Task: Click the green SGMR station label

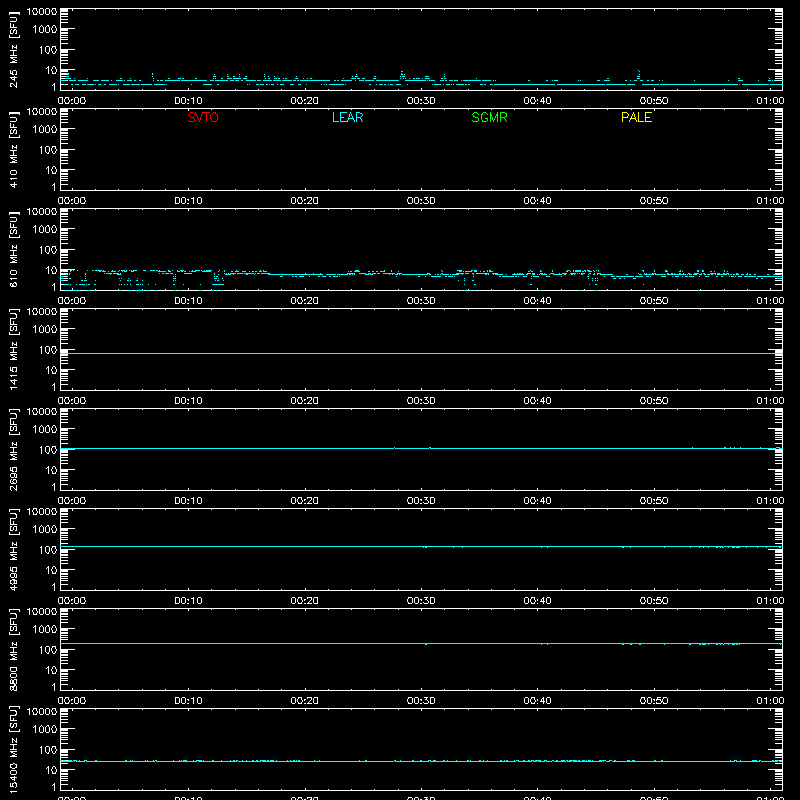Action: click(489, 117)
